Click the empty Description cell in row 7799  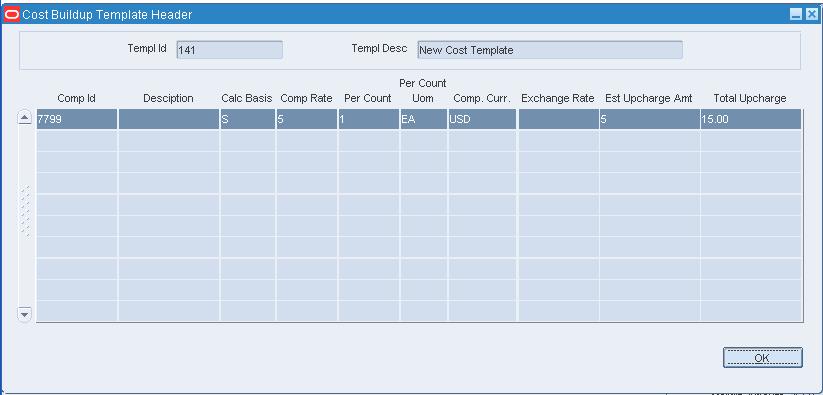click(x=169, y=119)
